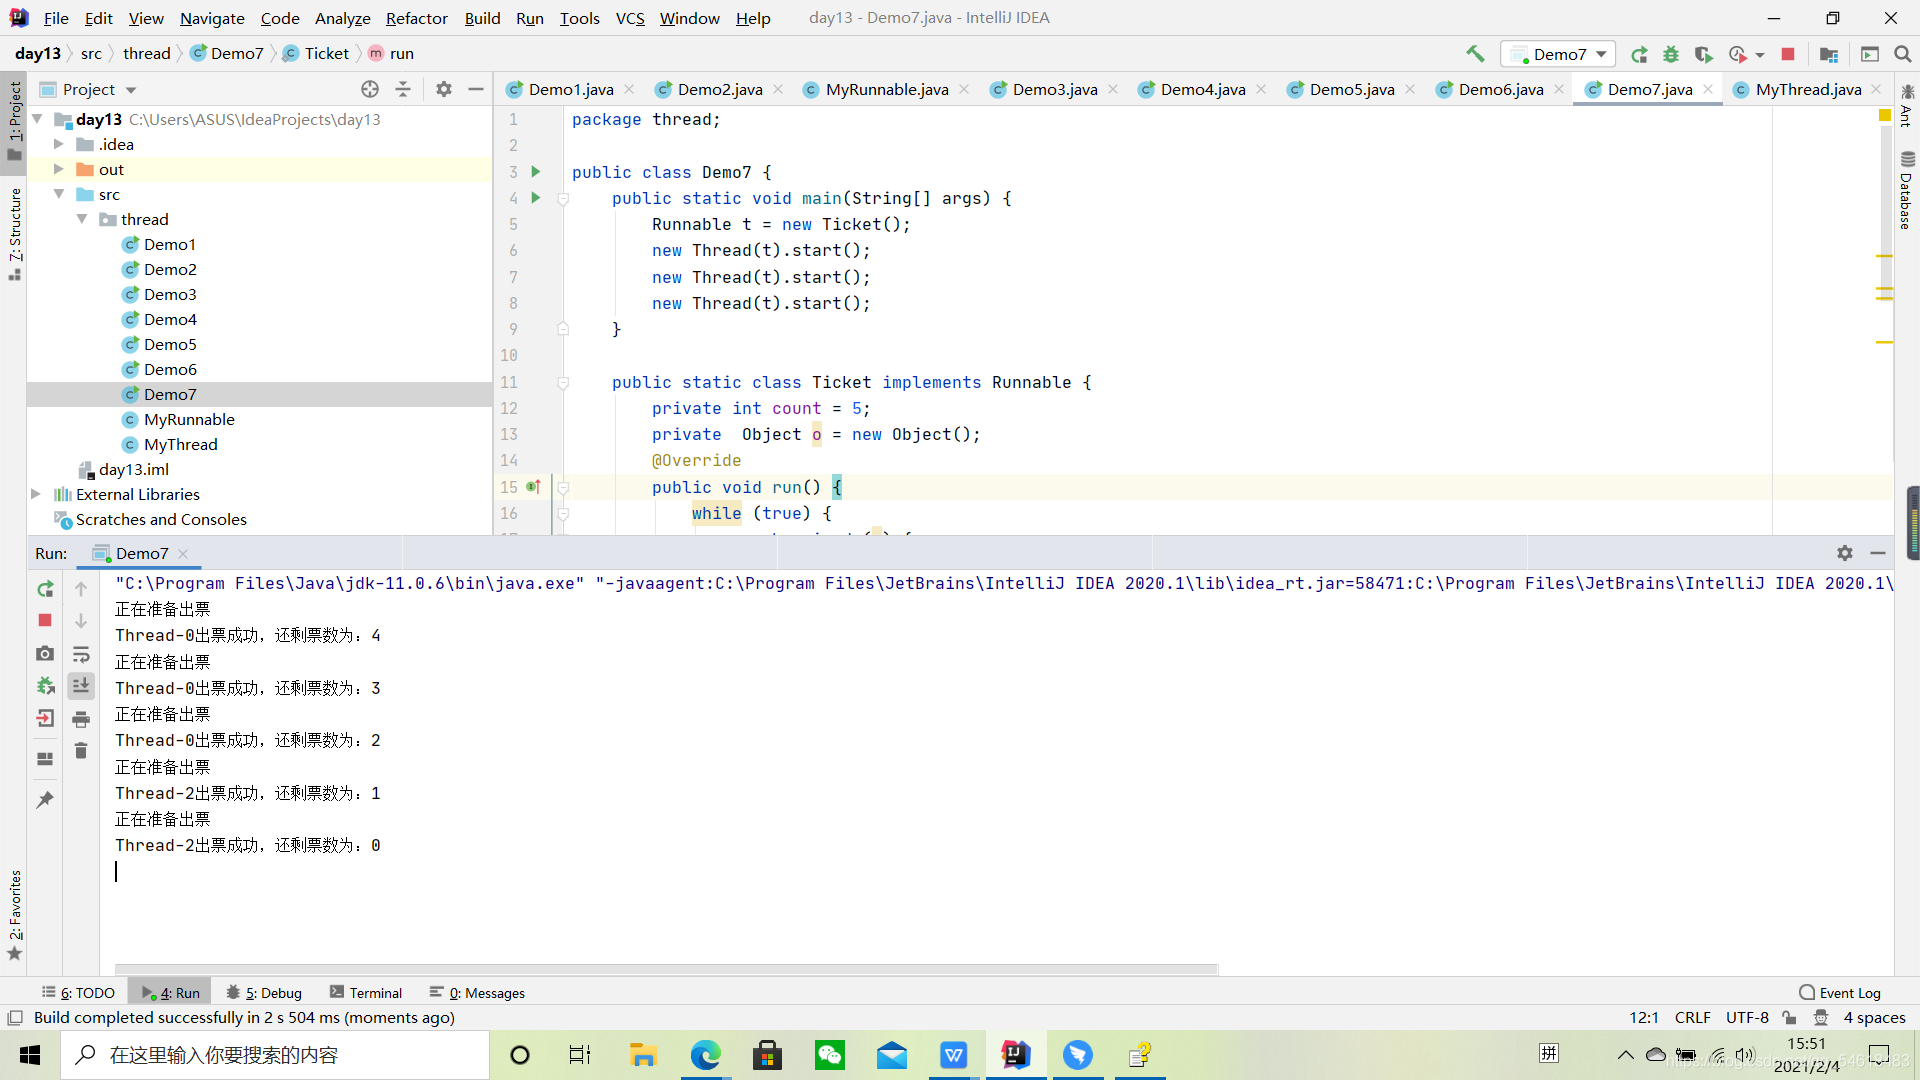This screenshot has height=1080, width=1920.
Task: Open the Terminal tool window tab
Action: [366, 993]
